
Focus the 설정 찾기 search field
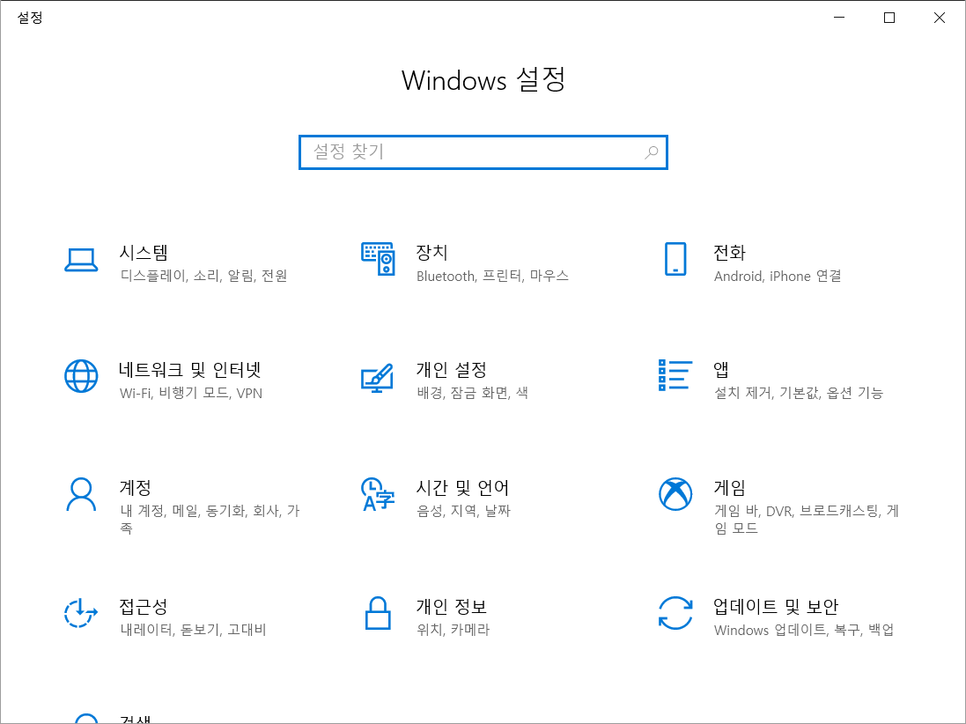pos(483,152)
